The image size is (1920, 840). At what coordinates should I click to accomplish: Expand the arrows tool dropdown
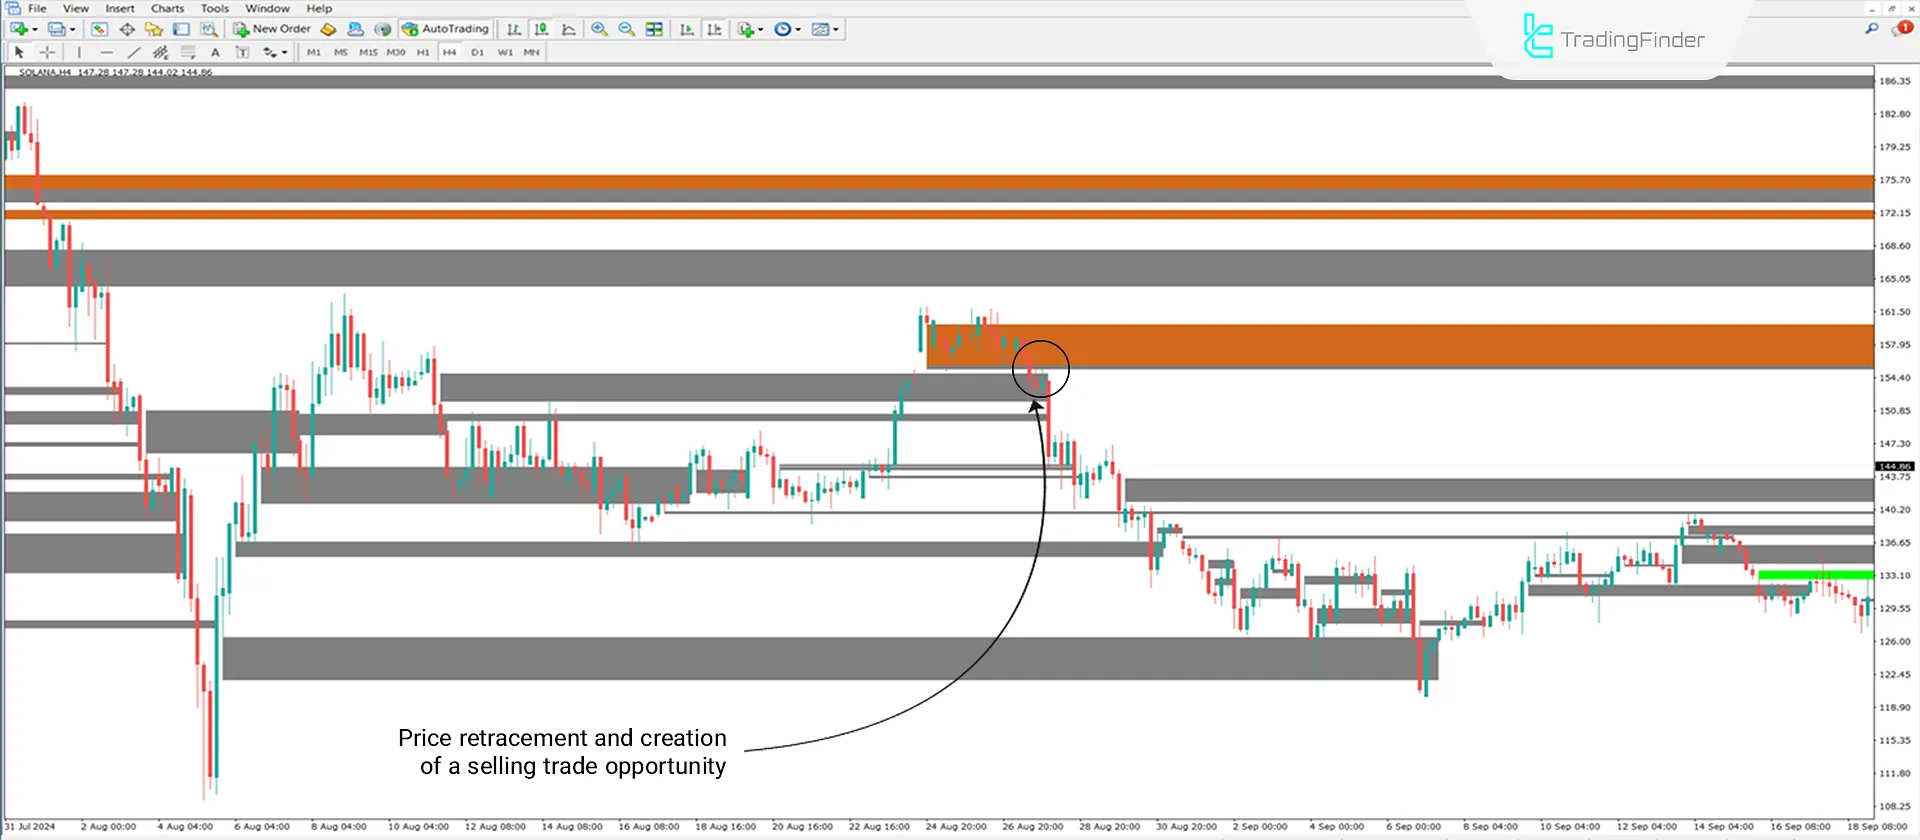[x=285, y=52]
